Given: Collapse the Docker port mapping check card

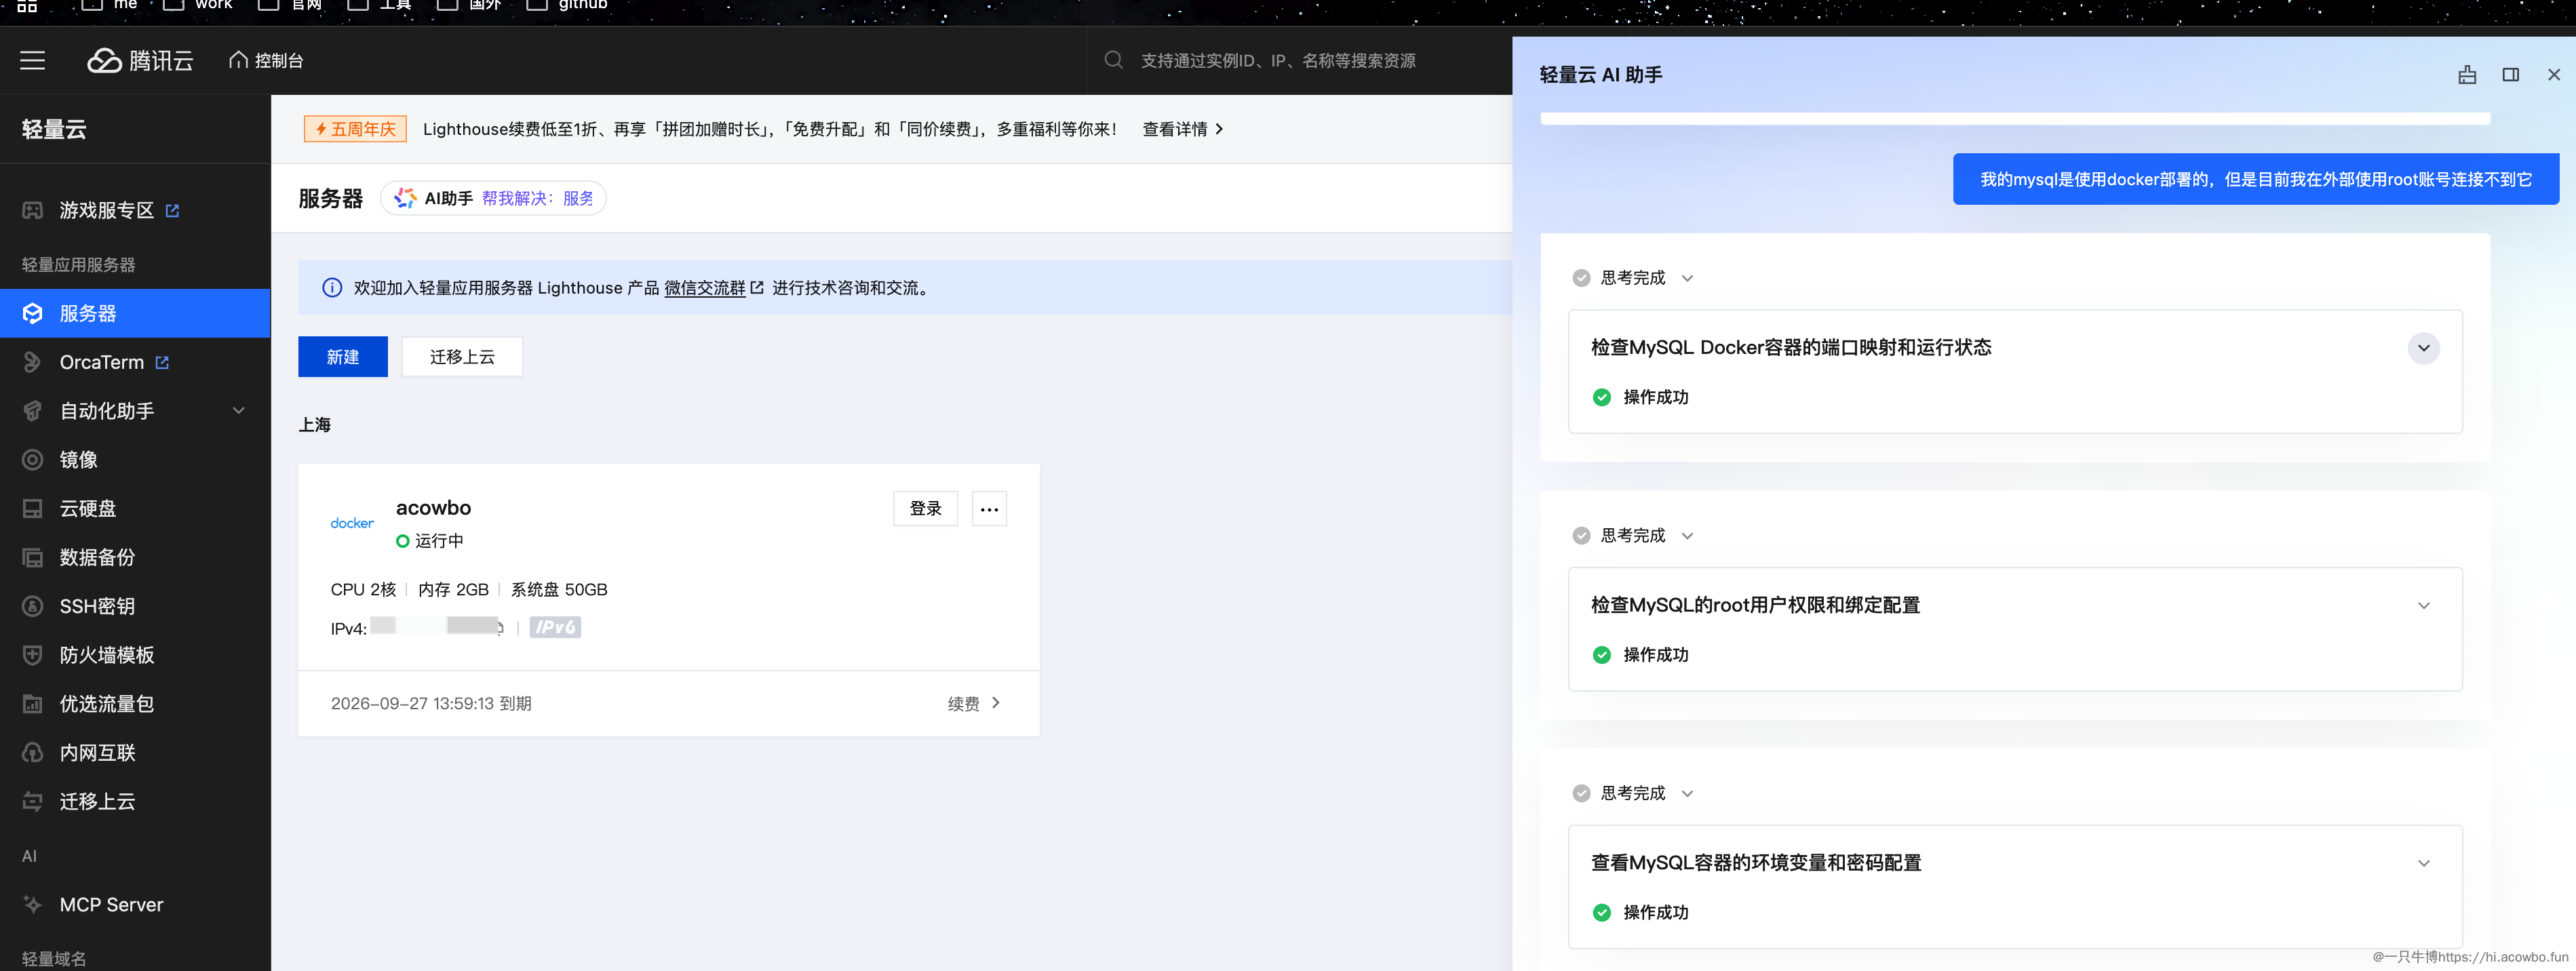Looking at the screenshot, I should pos(2423,348).
